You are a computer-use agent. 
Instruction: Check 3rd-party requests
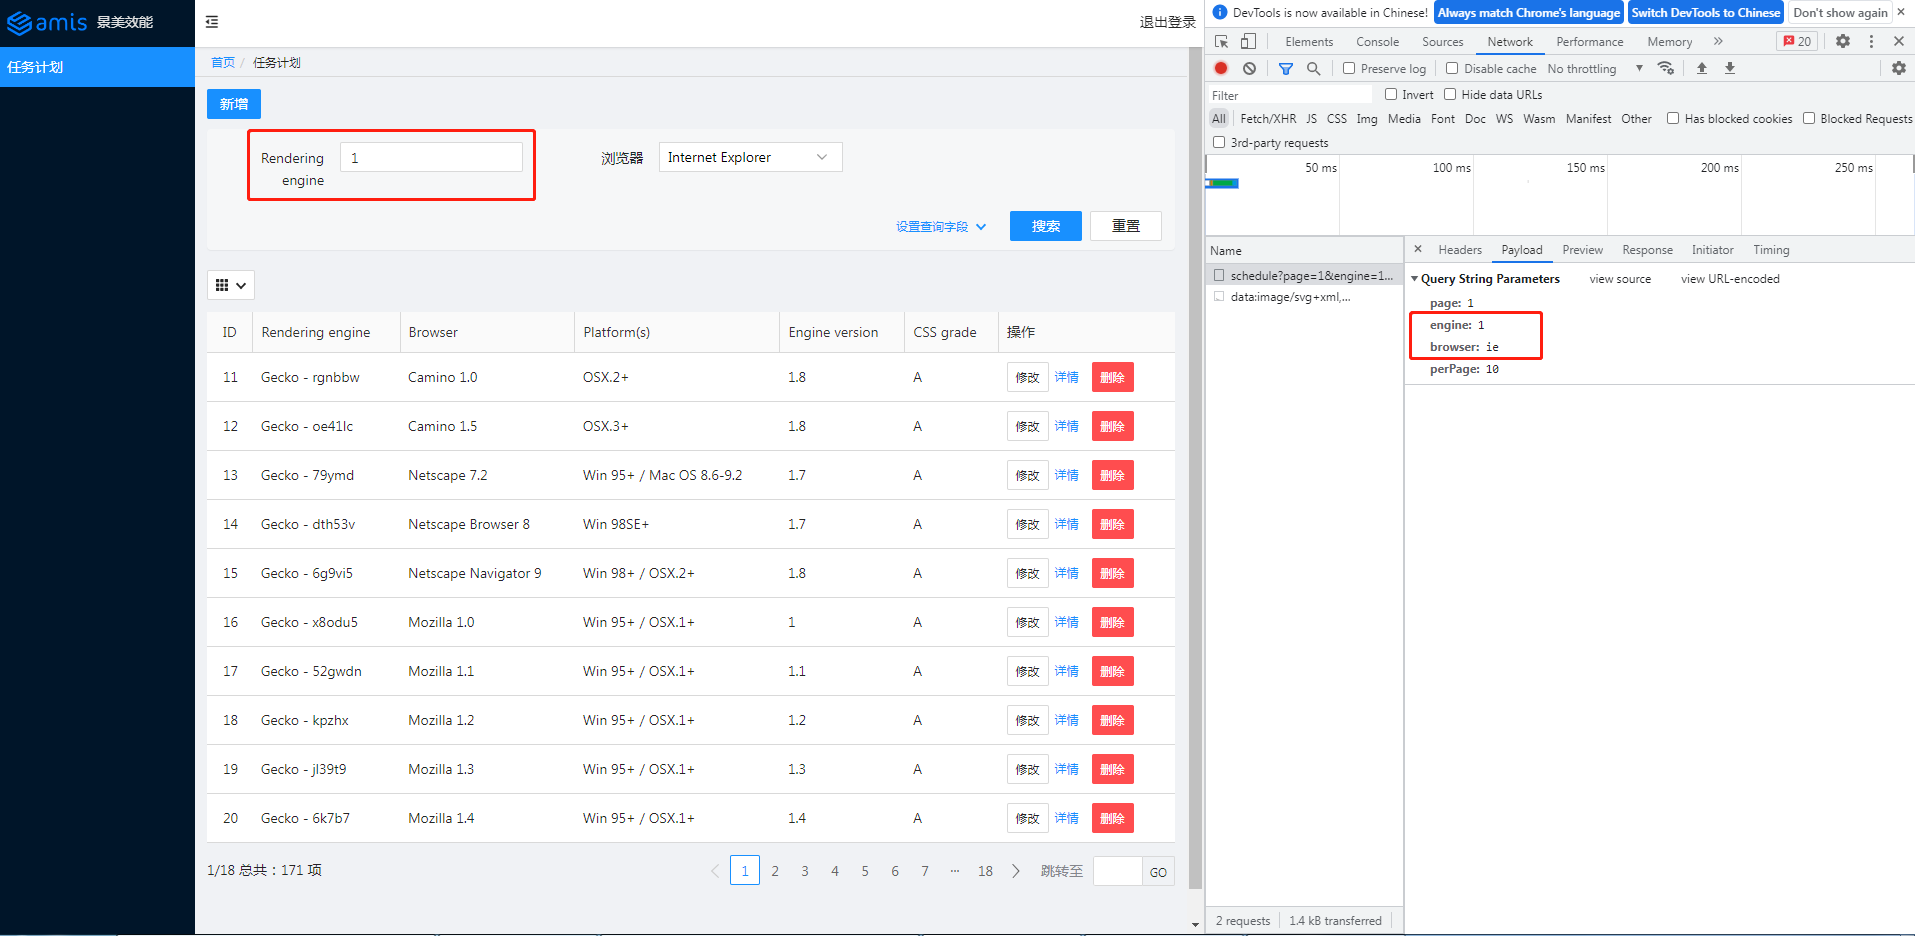point(1219,142)
